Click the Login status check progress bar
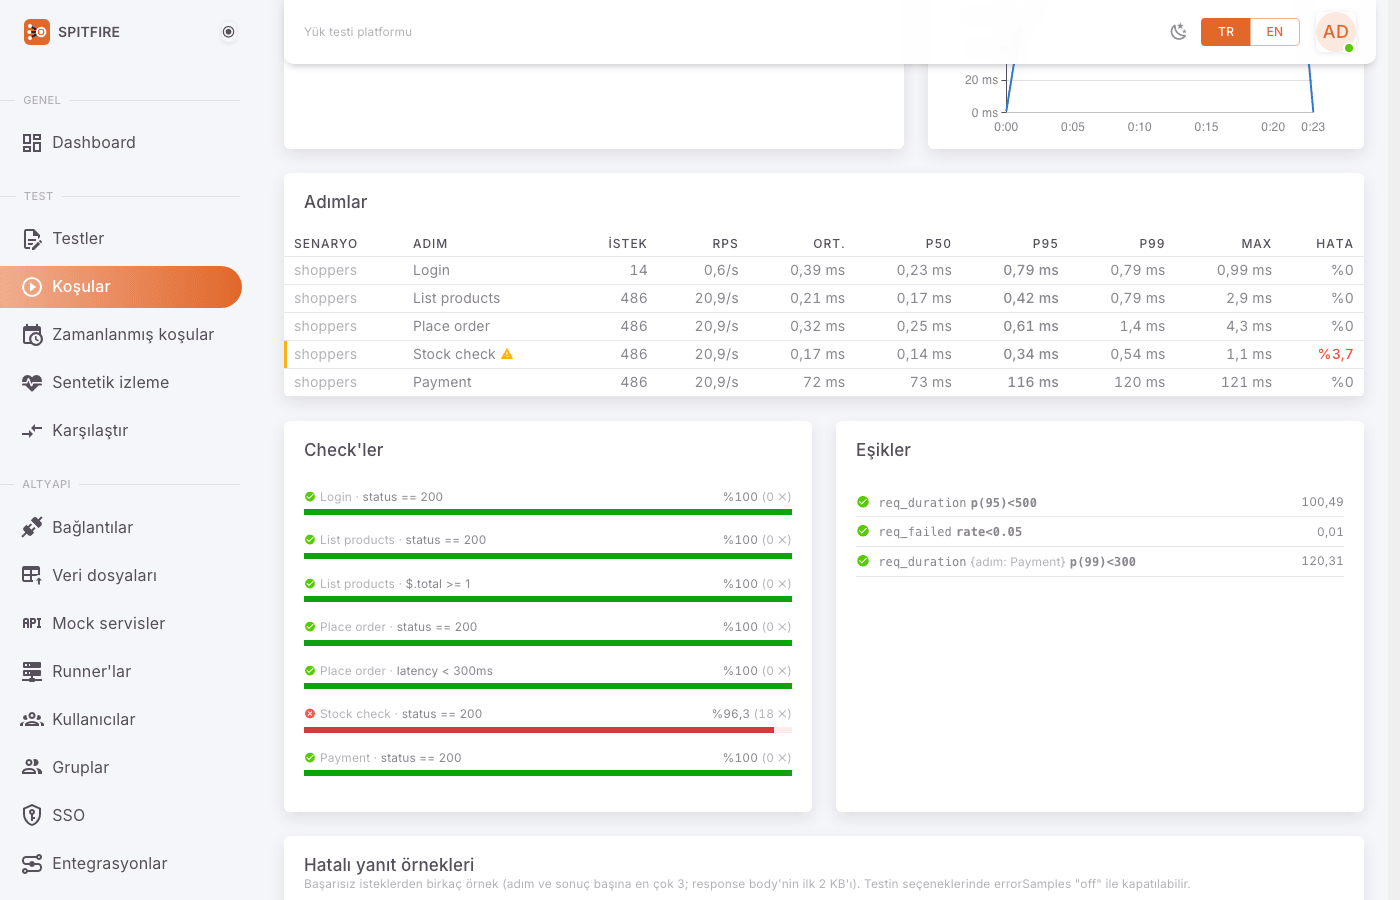Image resolution: width=1400 pixels, height=900 pixels. click(548, 512)
